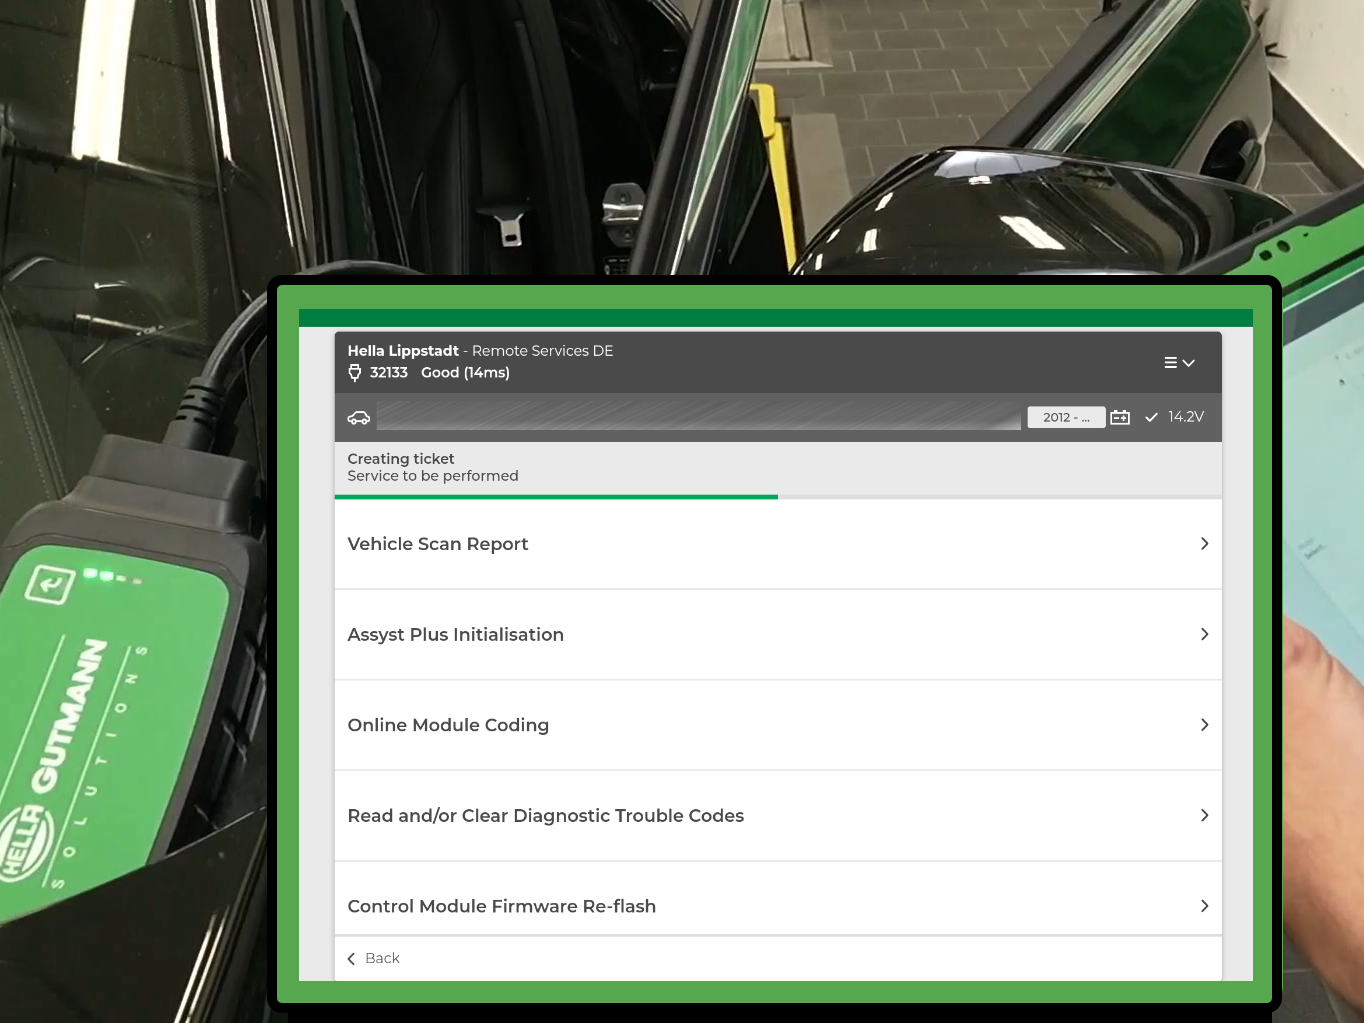The width and height of the screenshot is (1364, 1023).
Task: Click chevron beside Online Module Coding
Action: (1204, 725)
